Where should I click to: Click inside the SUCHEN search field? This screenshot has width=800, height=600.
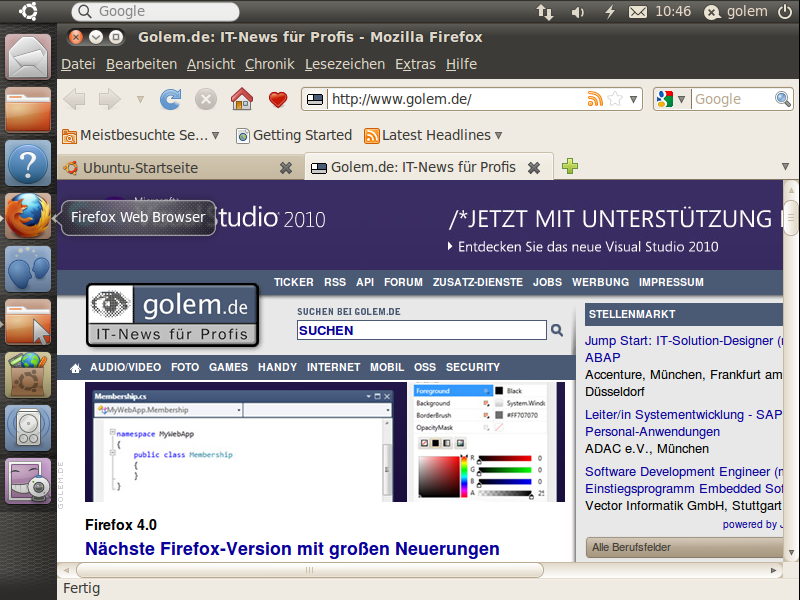(420, 330)
